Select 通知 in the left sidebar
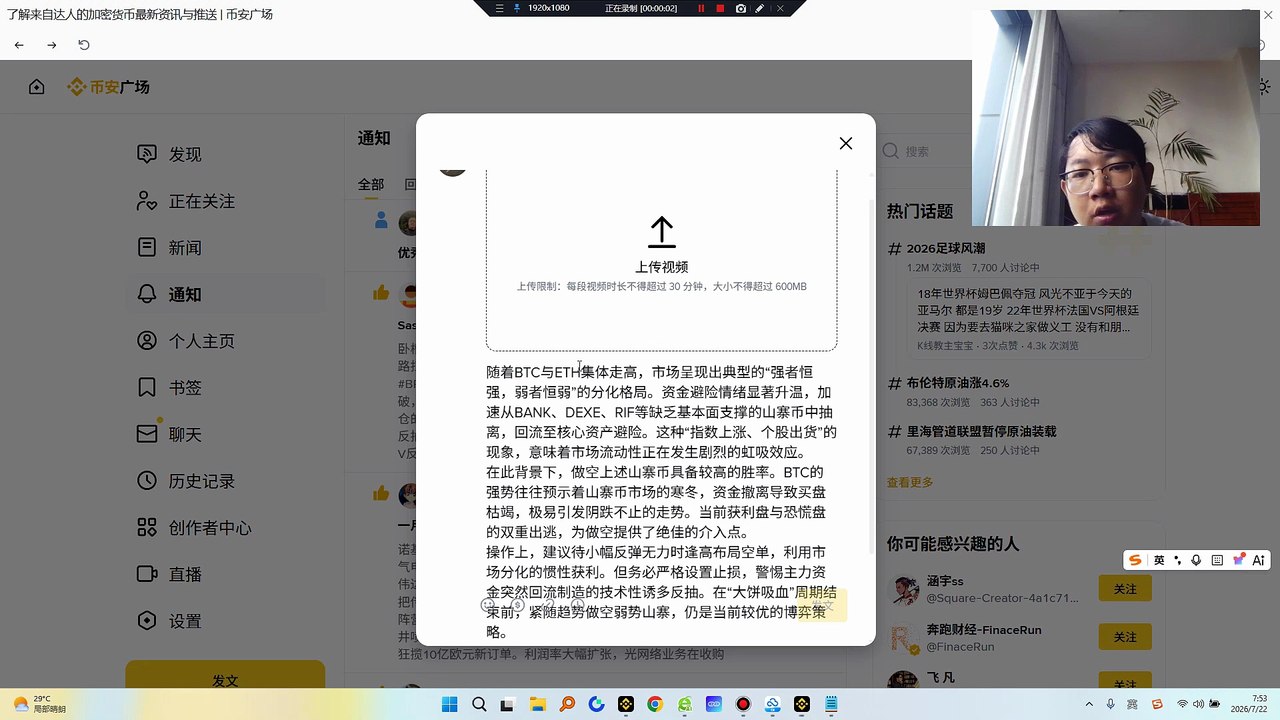 [x=185, y=294]
